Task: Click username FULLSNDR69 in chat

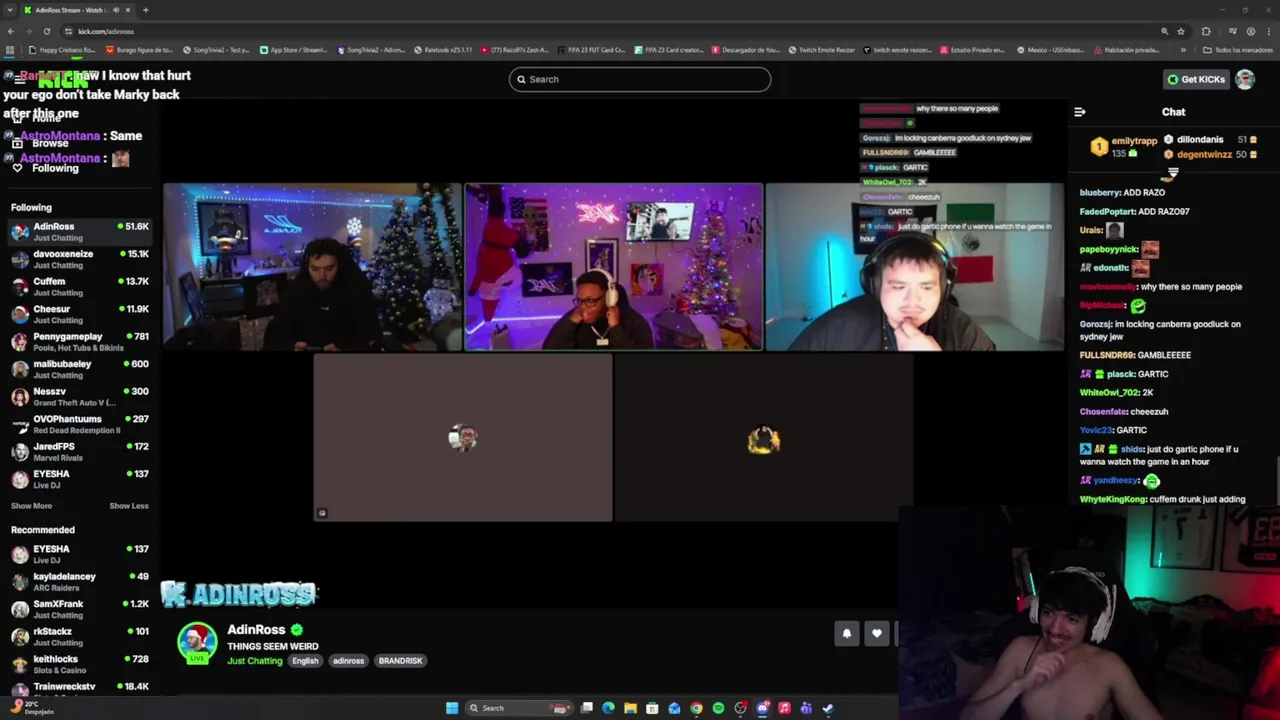Action: click(x=1107, y=355)
